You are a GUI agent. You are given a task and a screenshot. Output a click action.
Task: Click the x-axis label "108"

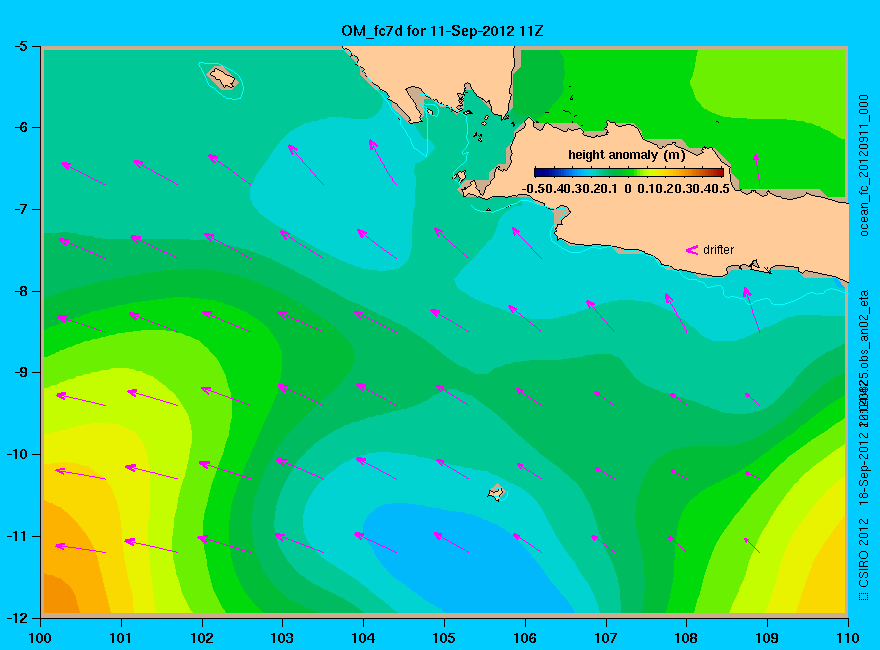[x=686, y=638]
